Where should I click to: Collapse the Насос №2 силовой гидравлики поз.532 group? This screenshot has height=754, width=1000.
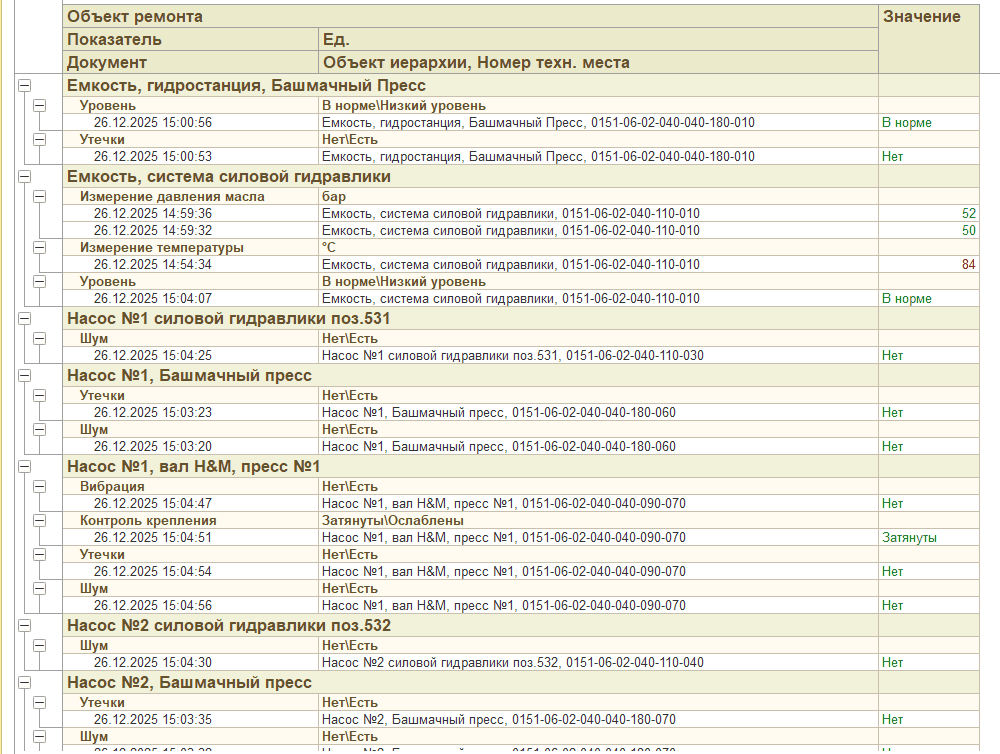coord(24,625)
